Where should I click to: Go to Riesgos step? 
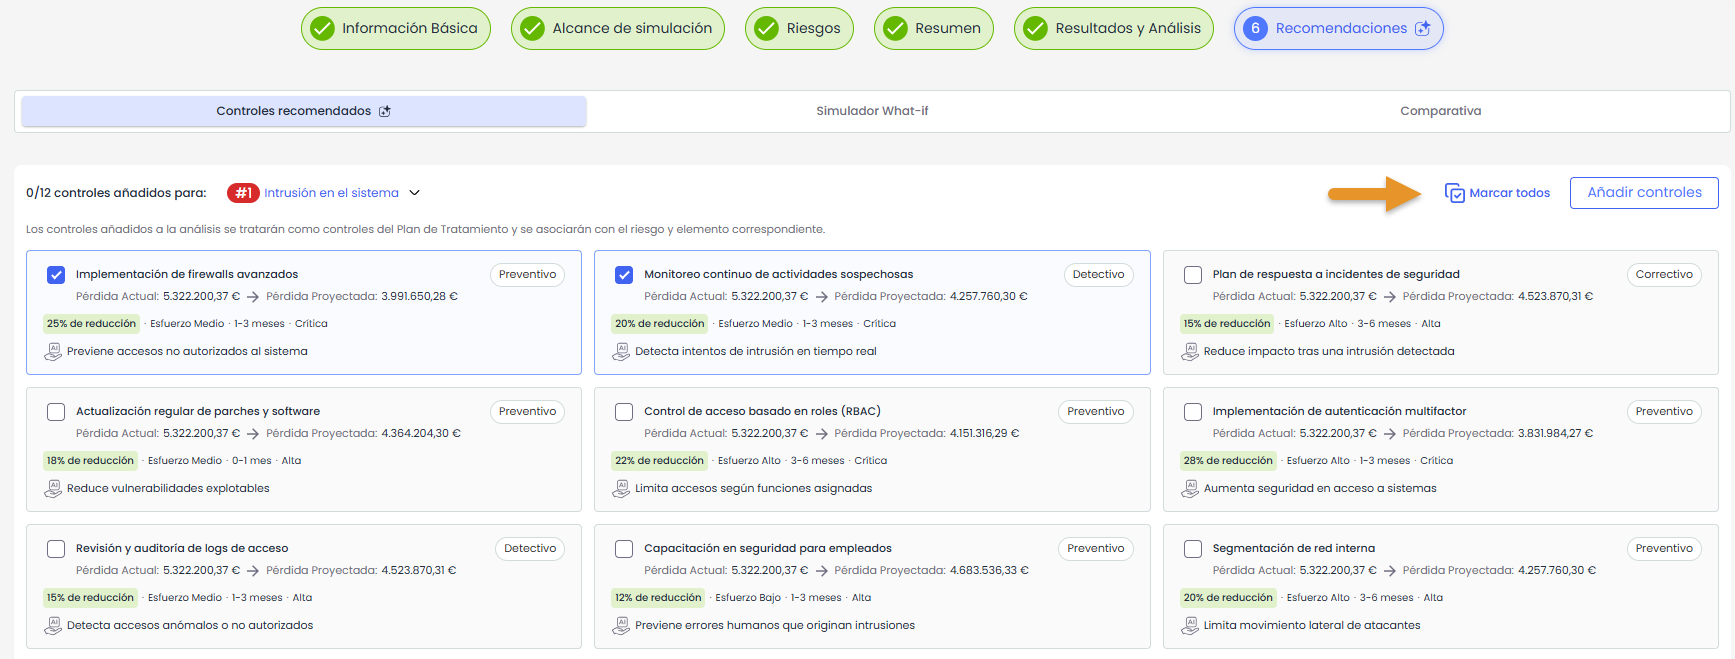pyautogui.click(x=799, y=28)
